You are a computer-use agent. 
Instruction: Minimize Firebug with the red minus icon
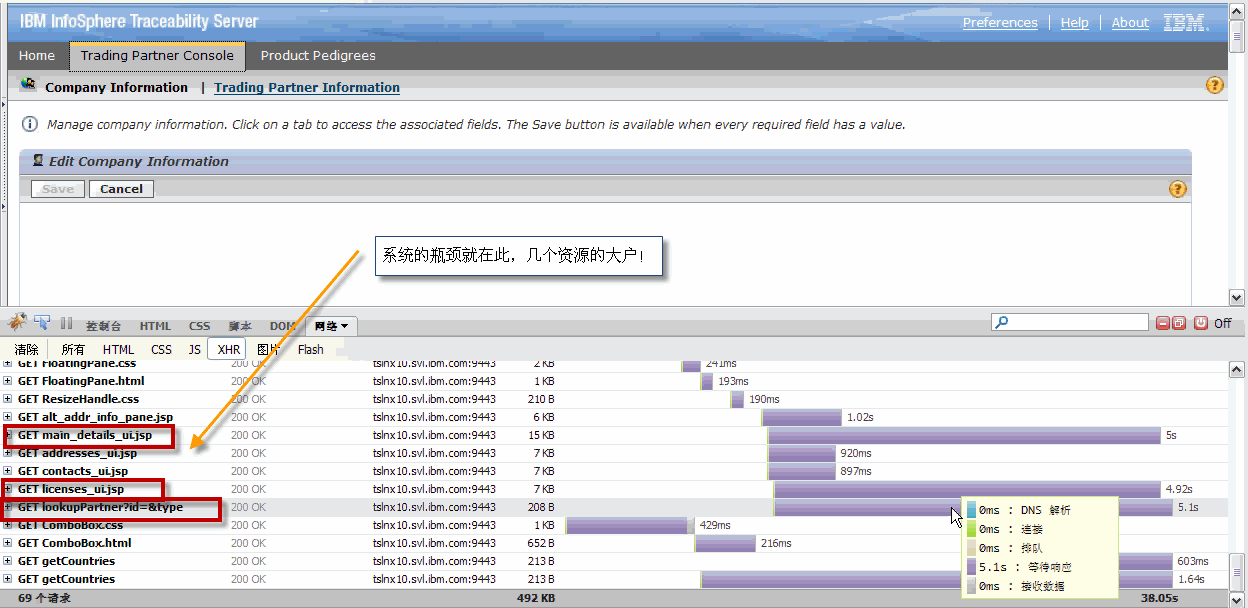[x=1163, y=323]
